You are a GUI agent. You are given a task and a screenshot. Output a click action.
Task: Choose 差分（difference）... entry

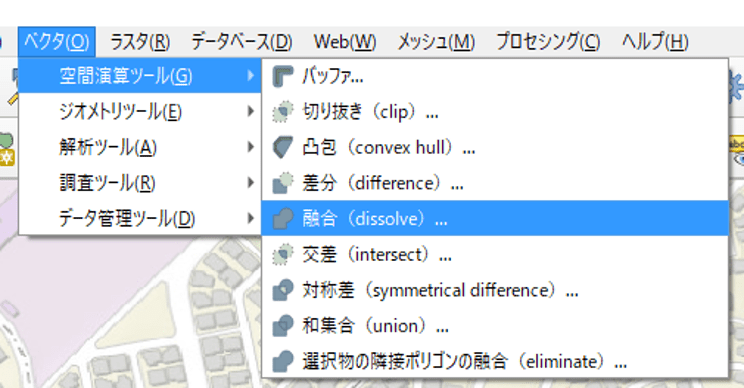[x=495, y=183]
